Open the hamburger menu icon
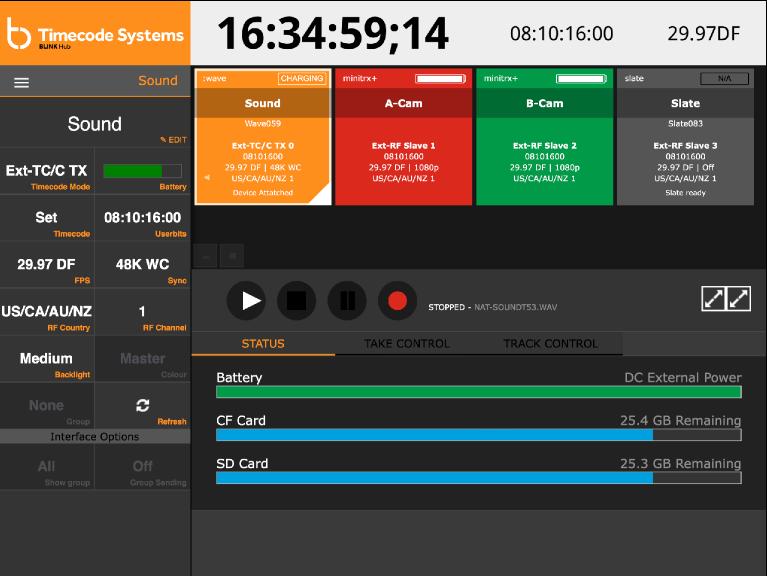 [x=21, y=82]
